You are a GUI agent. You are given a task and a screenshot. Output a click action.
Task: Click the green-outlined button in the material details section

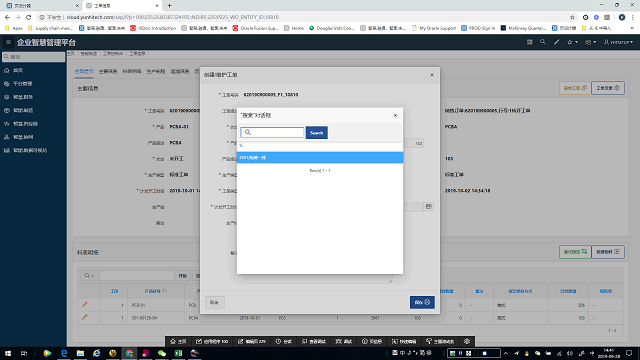click(x=575, y=252)
